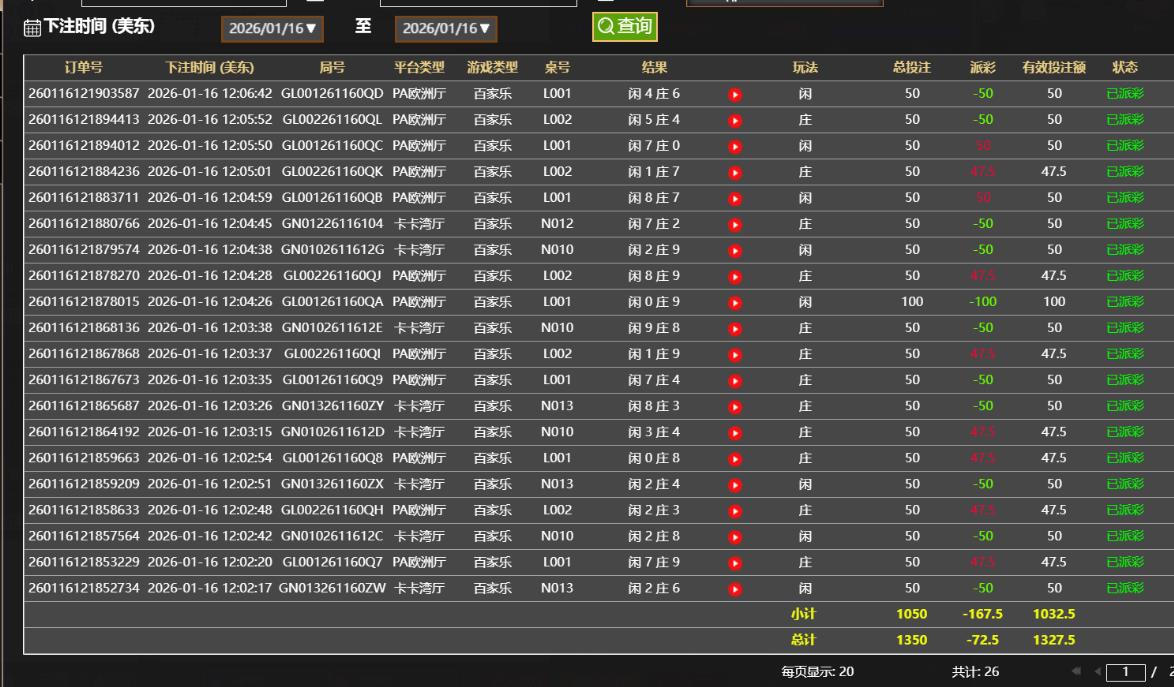Screen dimensions: 1174x687
Task: Open the start date dropdown 2026/01/16
Action: click(x=272, y=29)
